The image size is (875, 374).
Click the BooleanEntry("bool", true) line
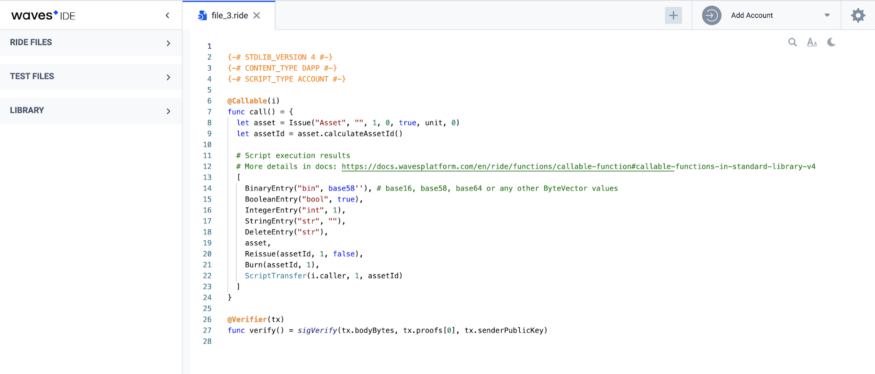coord(304,199)
